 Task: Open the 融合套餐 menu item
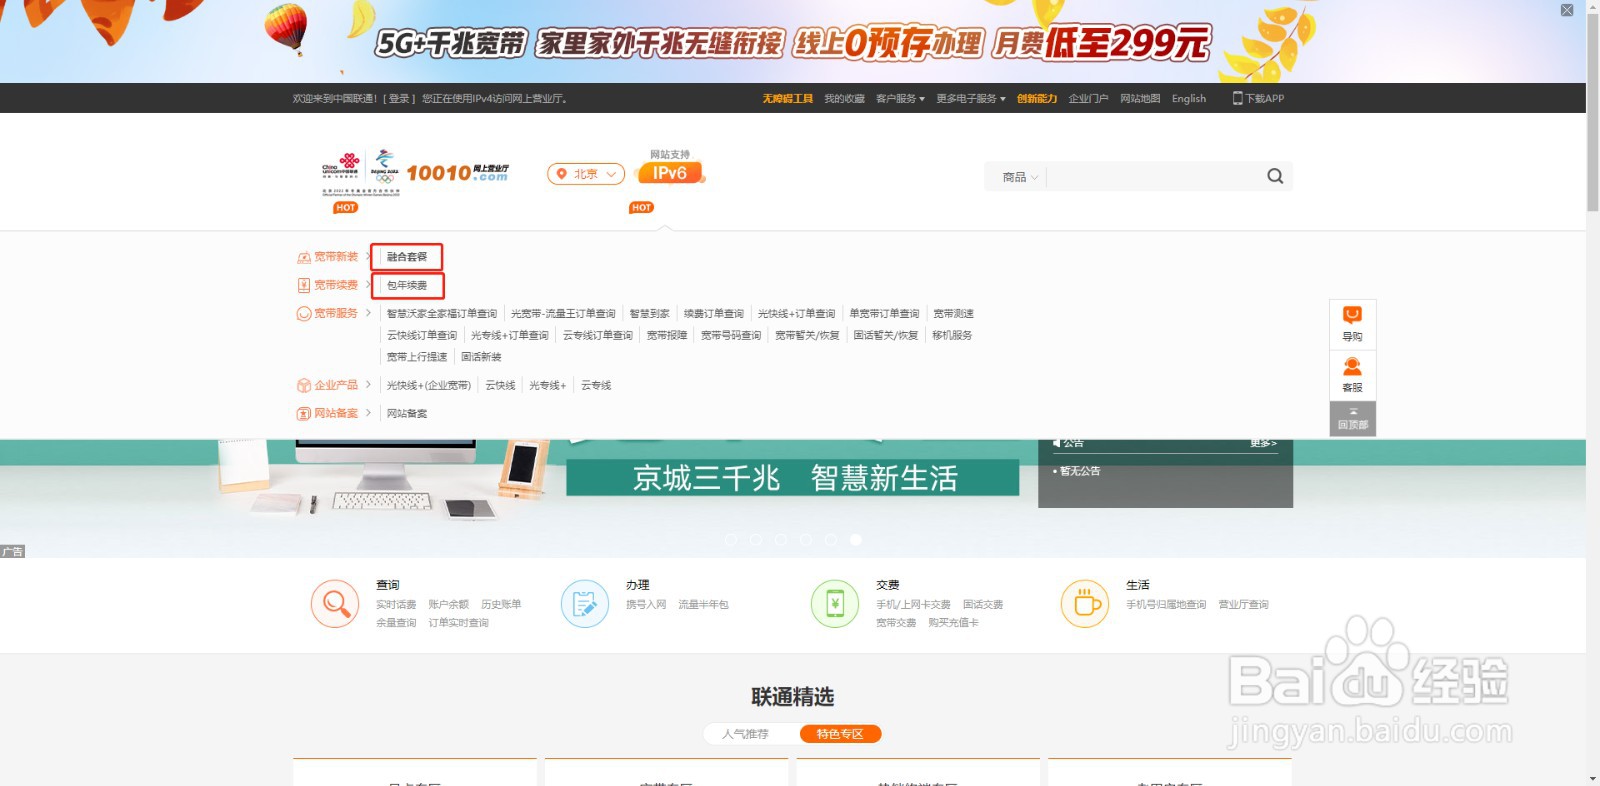click(x=407, y=257)
